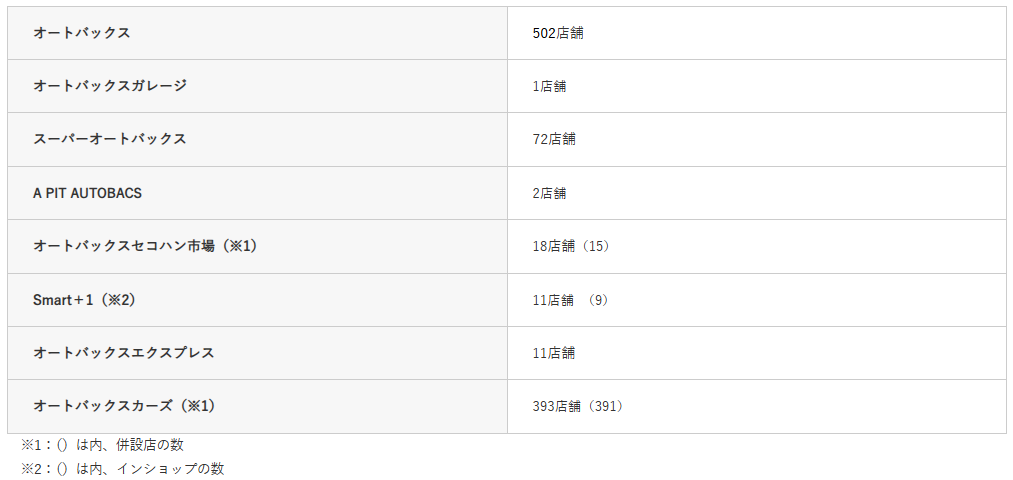Click the ※2 footnote about インショップ
Screen dimensions: 1013x480
(x=122, y=468)
